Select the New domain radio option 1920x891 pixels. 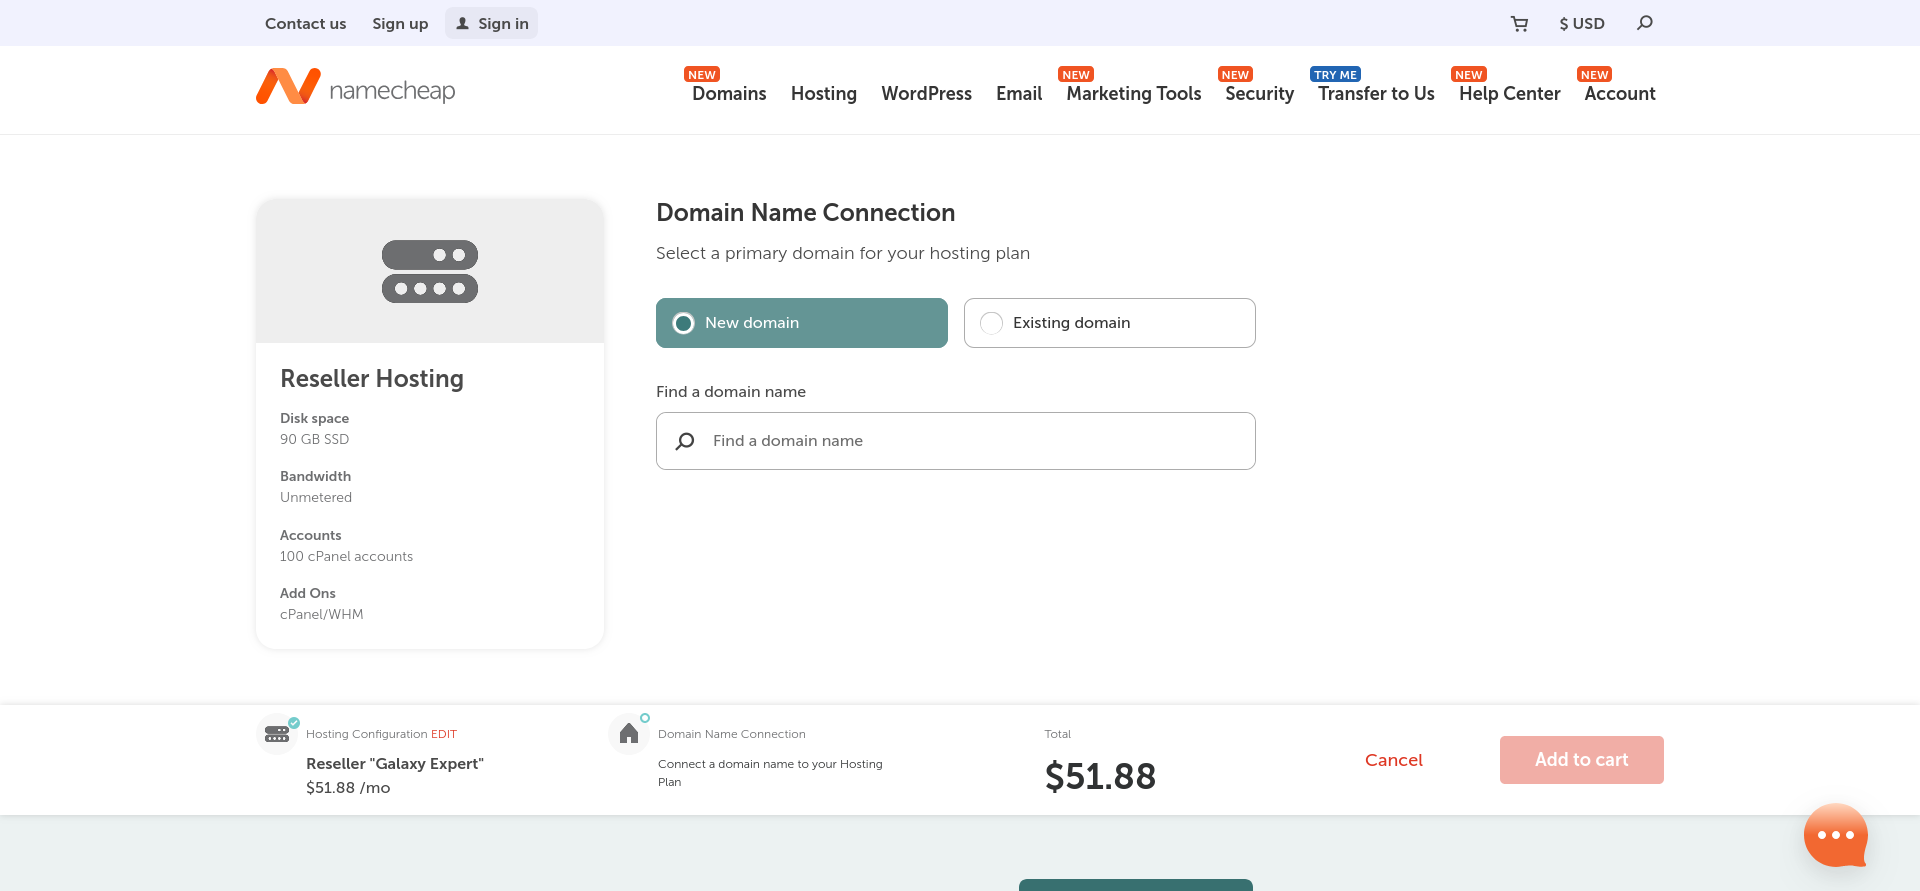802,323
